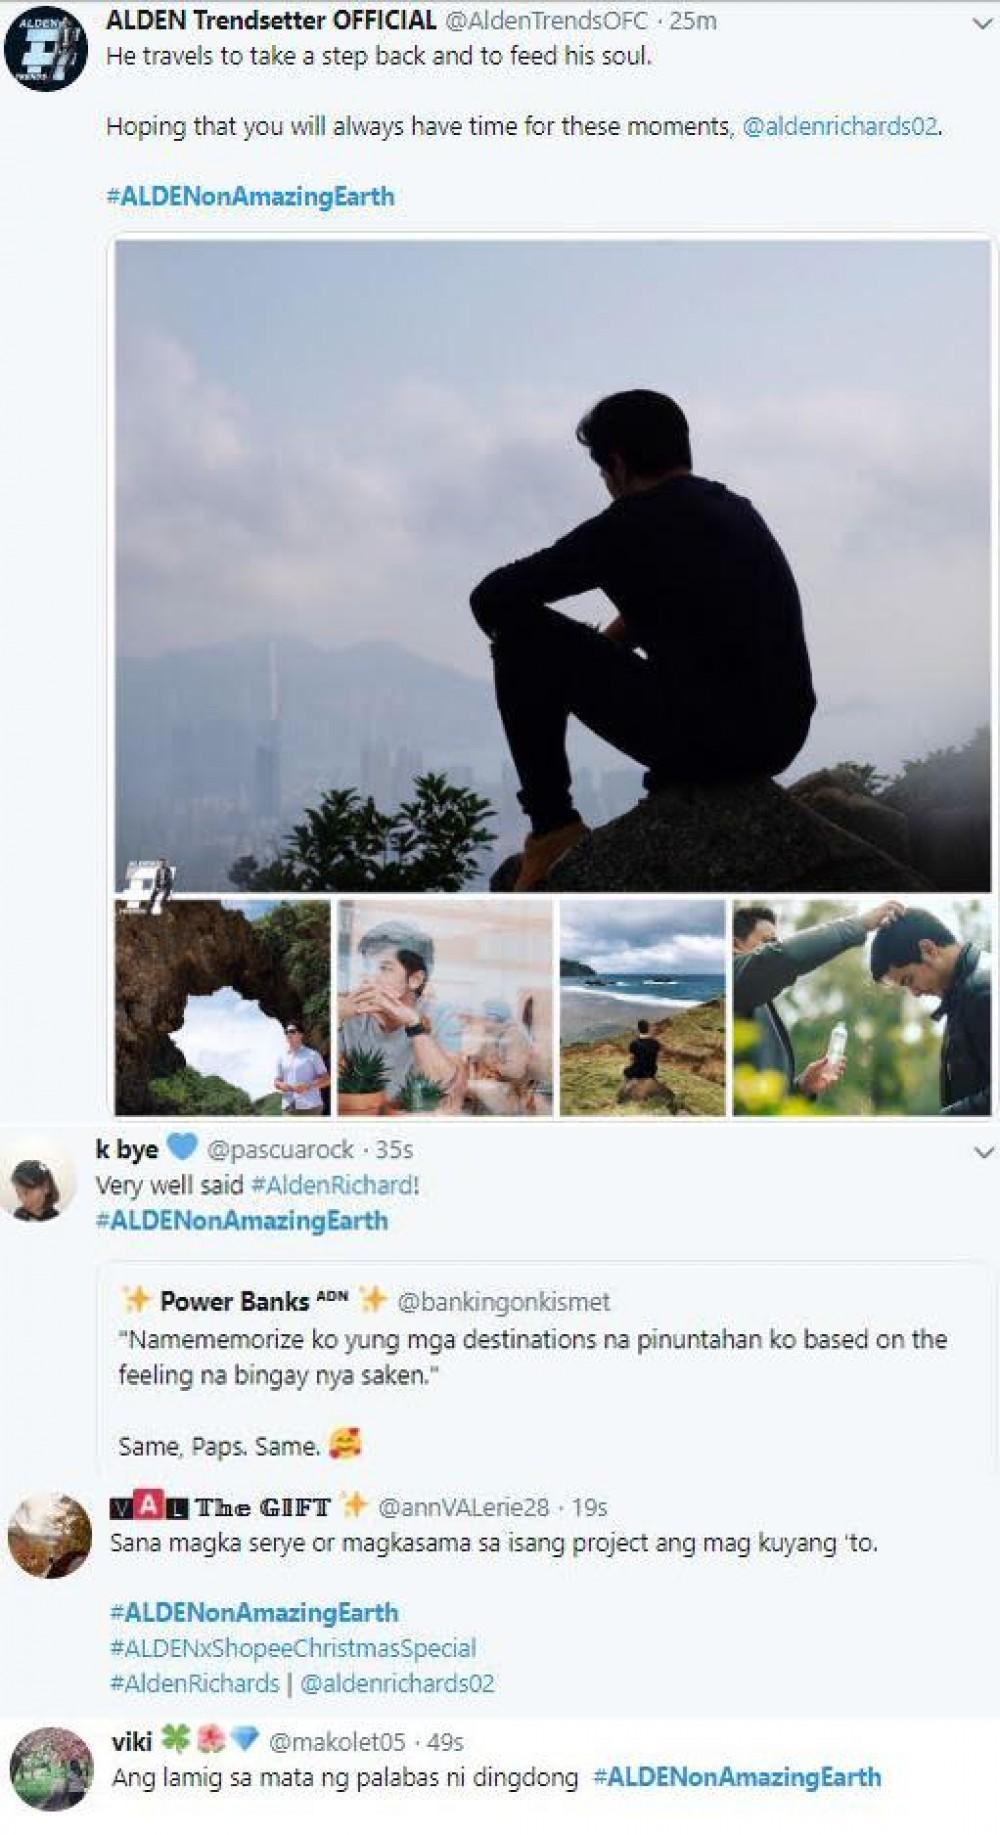
Task: Click @aldenrichards02 mention in VAL's tweet
Action: tap(397, 1683)
